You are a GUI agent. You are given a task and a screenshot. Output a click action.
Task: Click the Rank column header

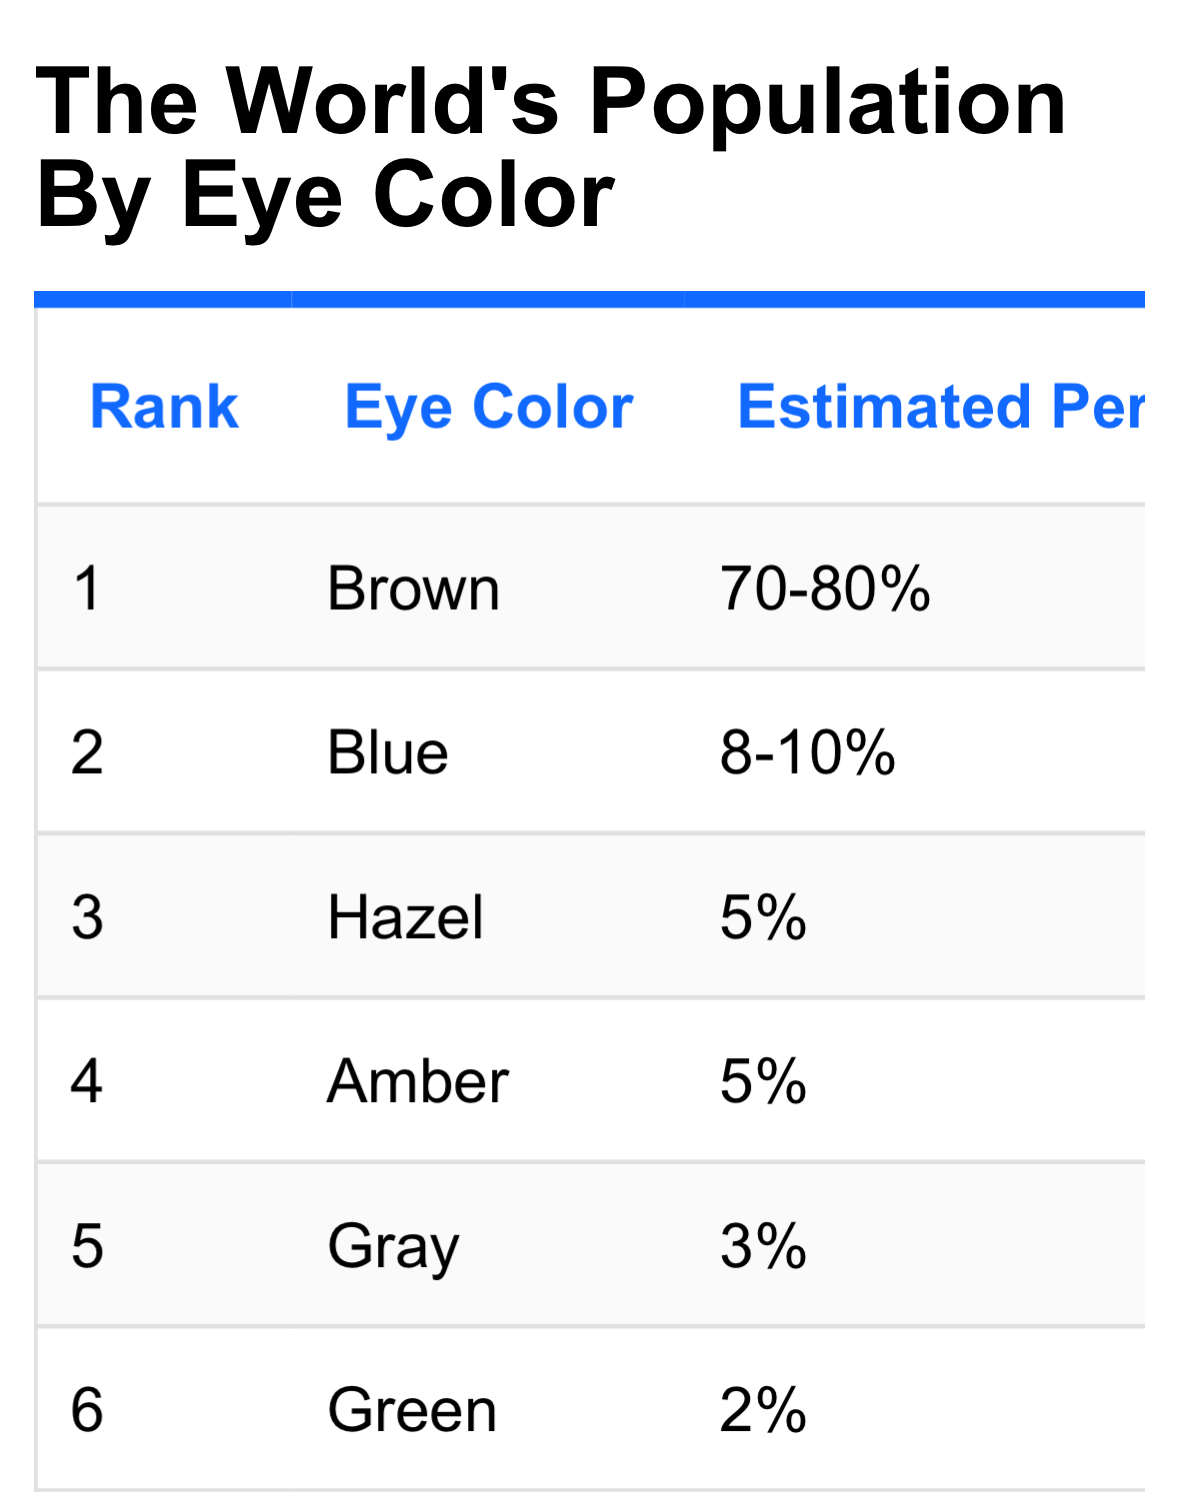(164, 407)
